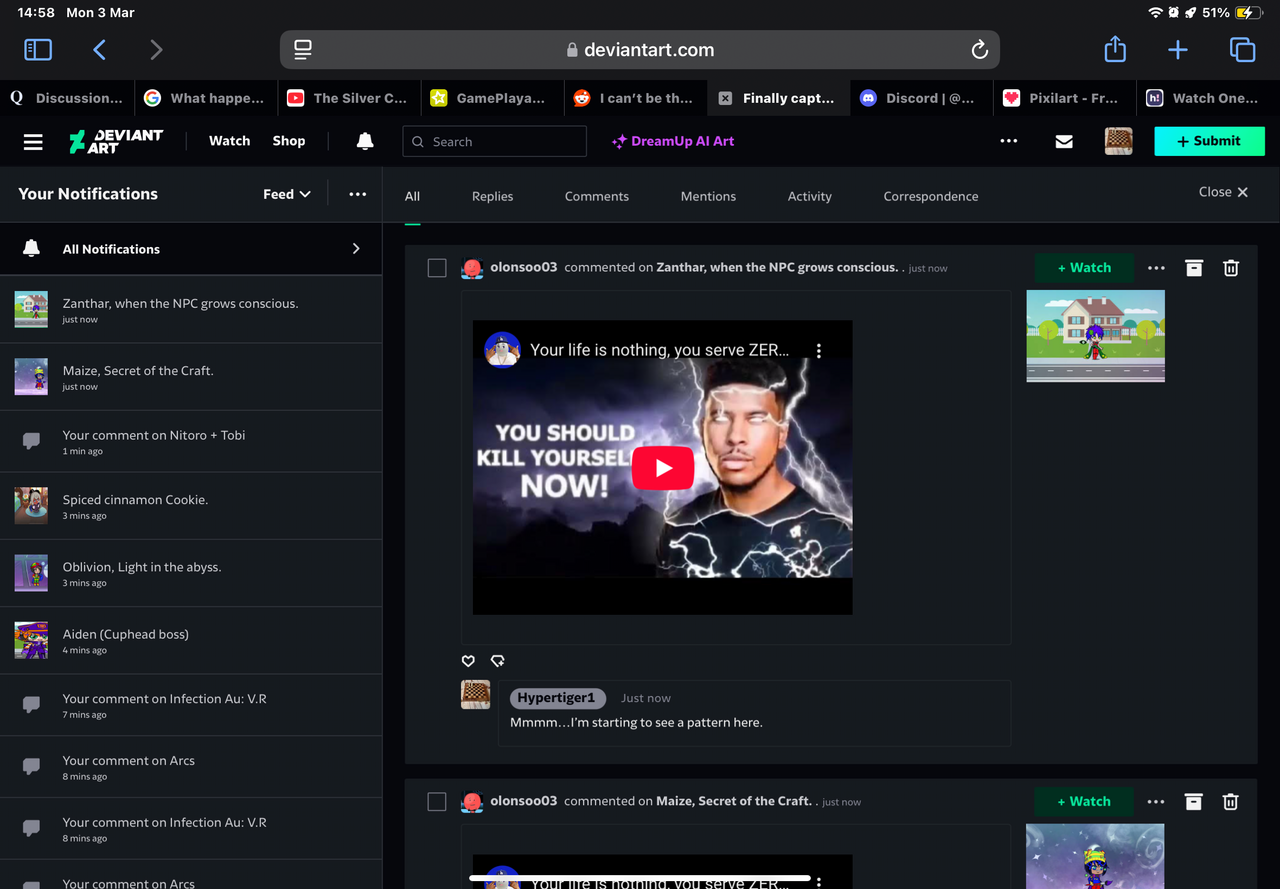Archive the Maize comment notification
This screenshot has height=889, width=1280.
(x=1194, y=801)
